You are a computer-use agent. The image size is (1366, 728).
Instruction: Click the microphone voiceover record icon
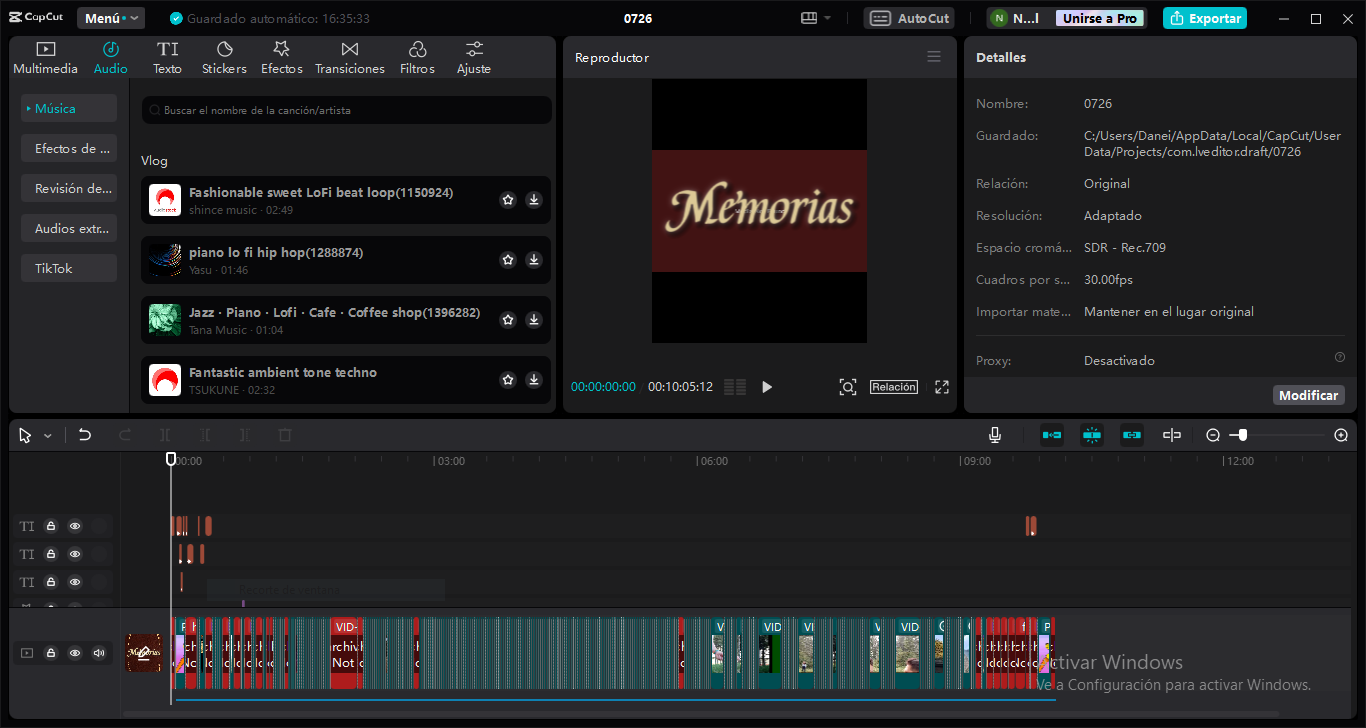[995, 435]
